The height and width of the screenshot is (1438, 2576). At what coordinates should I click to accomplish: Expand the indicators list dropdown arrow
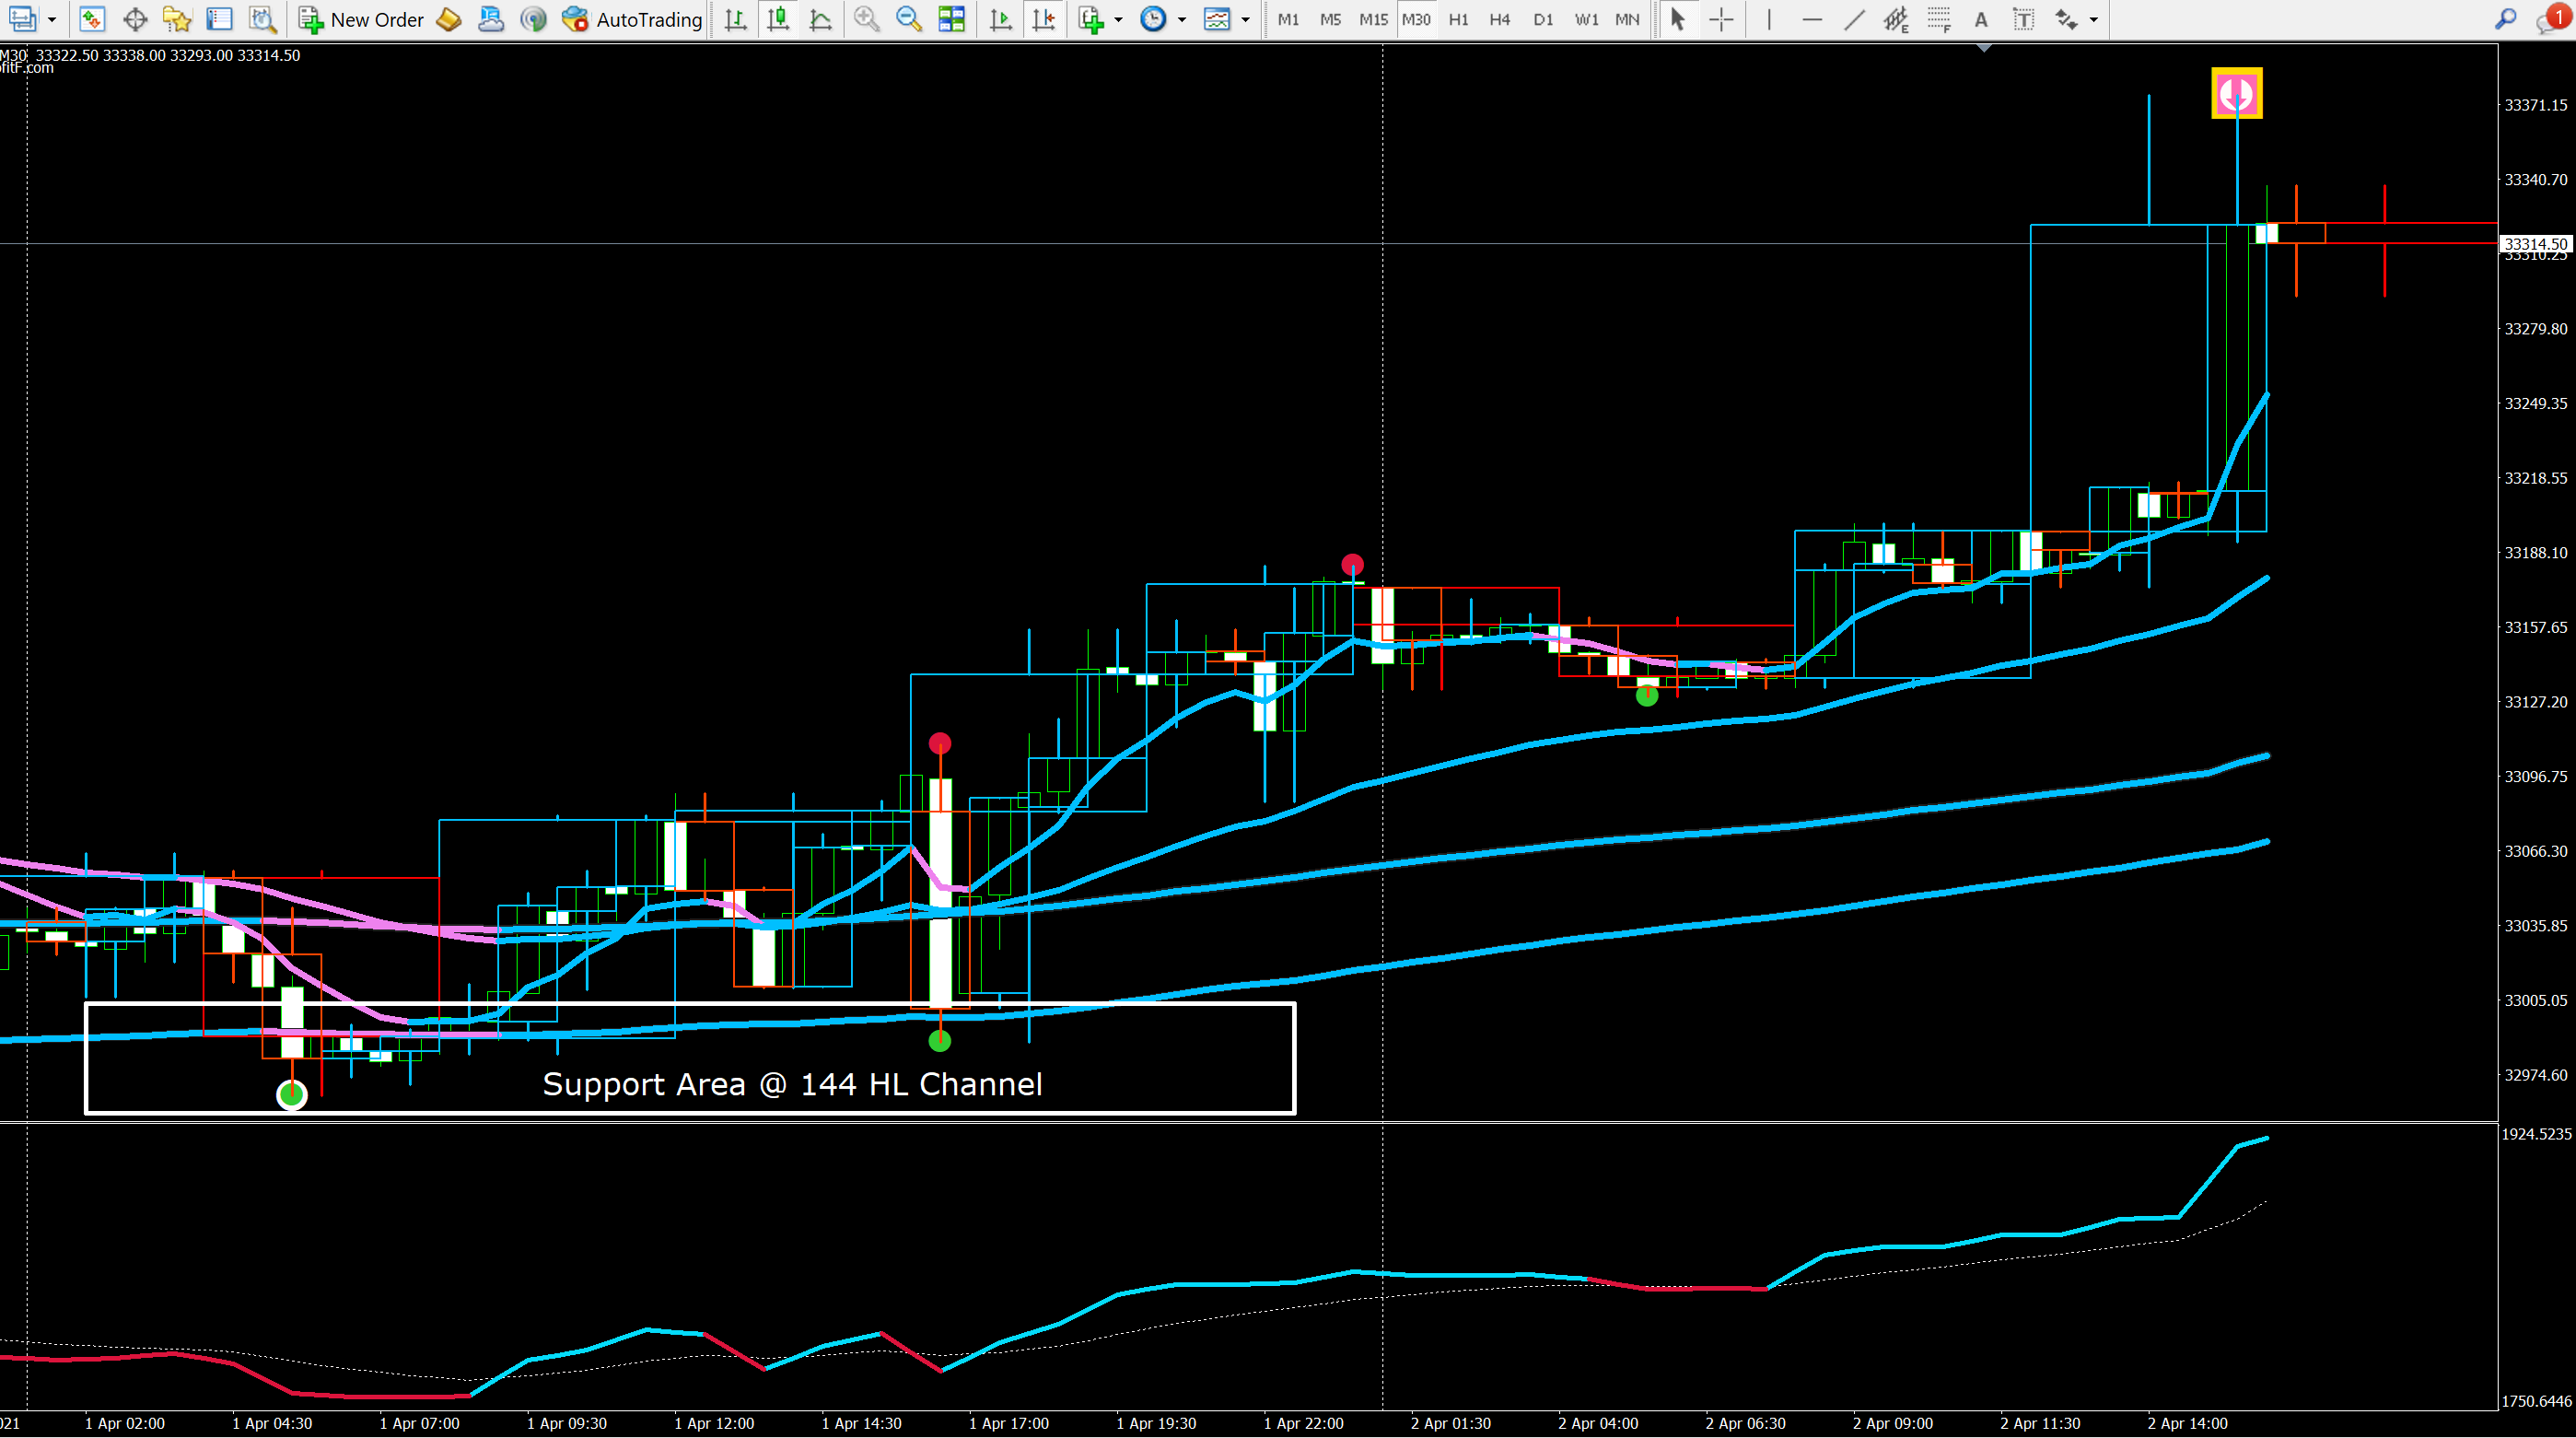click(1118, 19)
